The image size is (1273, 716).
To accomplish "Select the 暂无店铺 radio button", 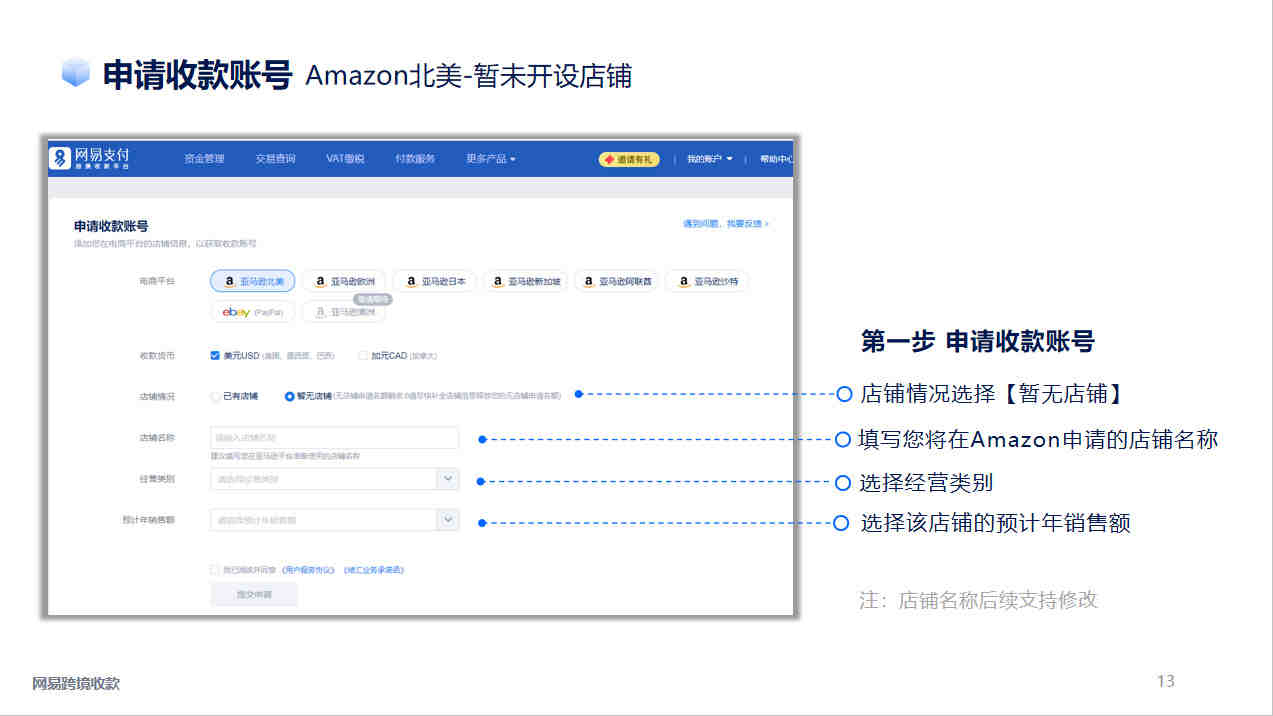I will click(290, 396).
